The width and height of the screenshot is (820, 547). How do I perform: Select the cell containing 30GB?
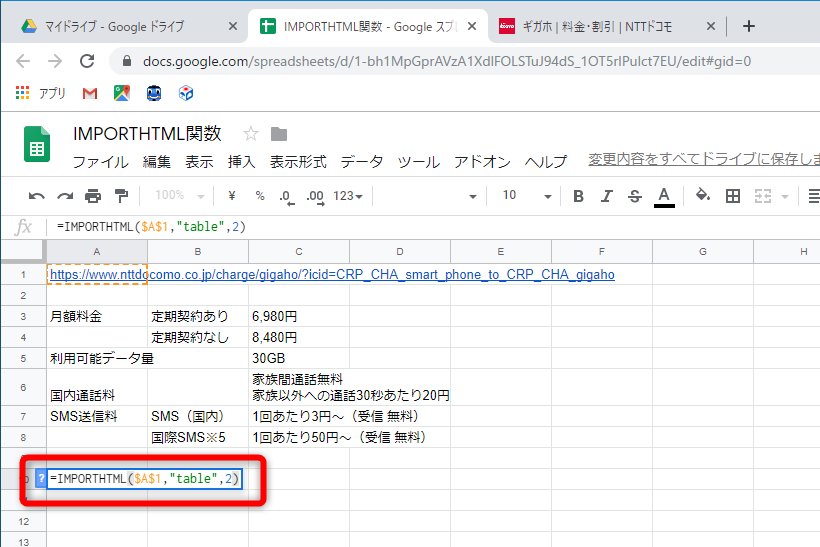click(299, 358)
